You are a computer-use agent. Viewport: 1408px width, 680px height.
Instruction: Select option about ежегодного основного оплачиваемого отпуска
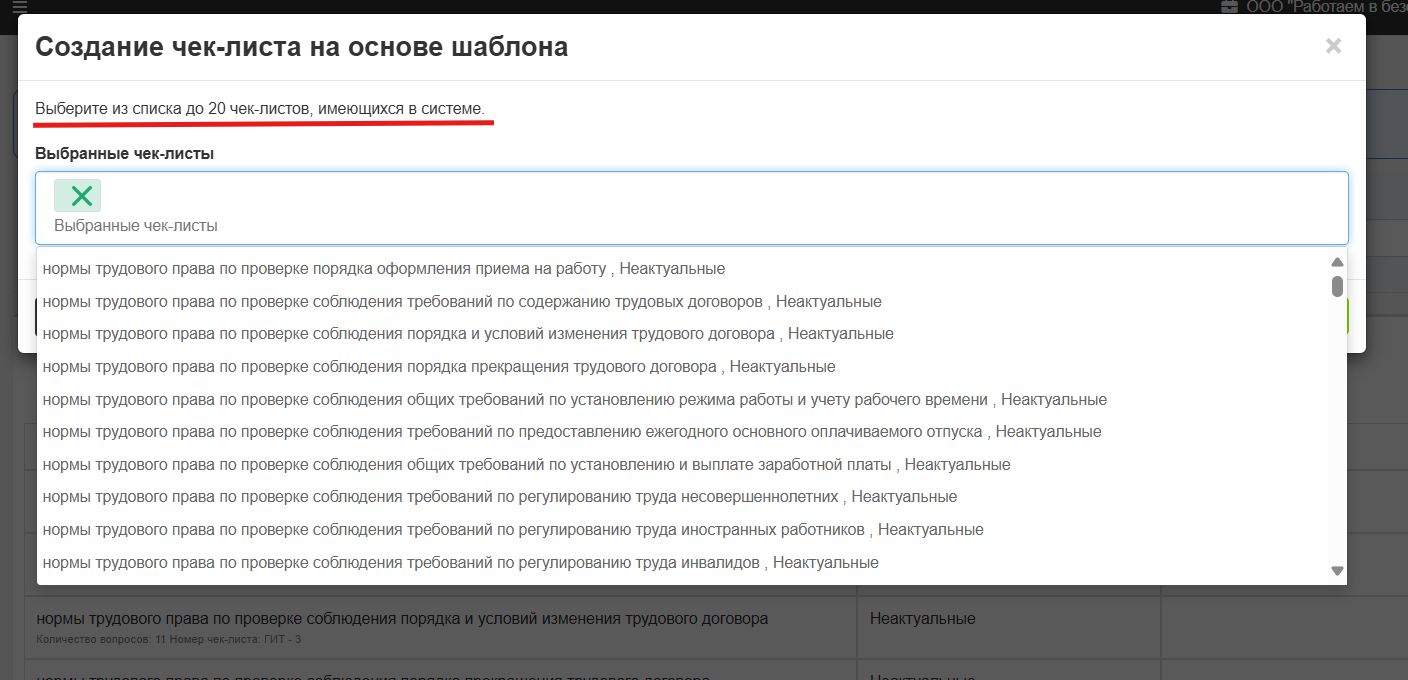tap(683, 432)
